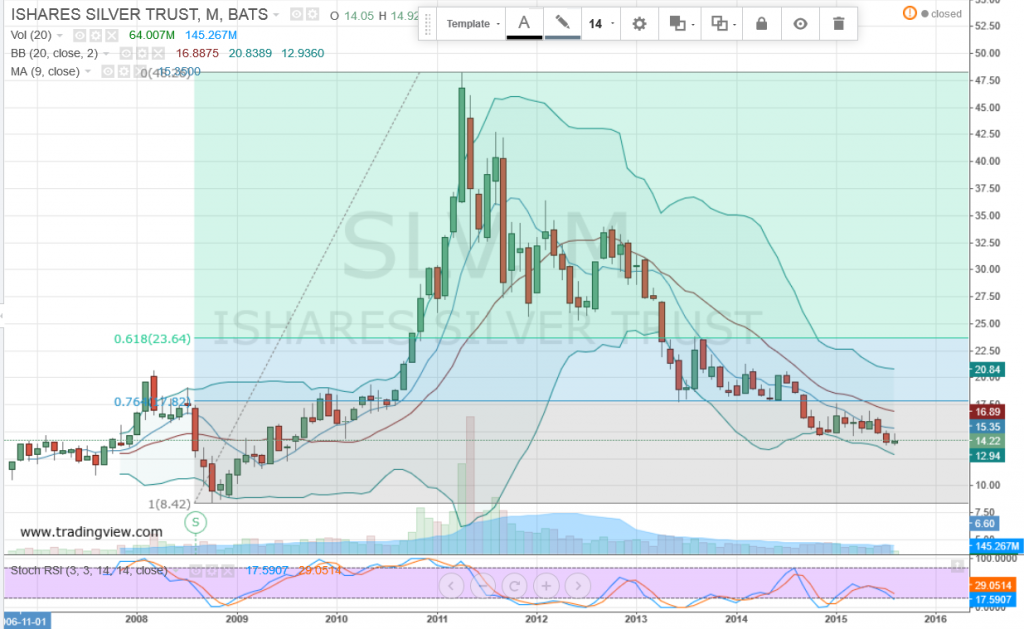Toggle drawing visibility eye in floating toolbar
The height and width of the screenshot is (629, 1024).
click(x=800, y=24)
